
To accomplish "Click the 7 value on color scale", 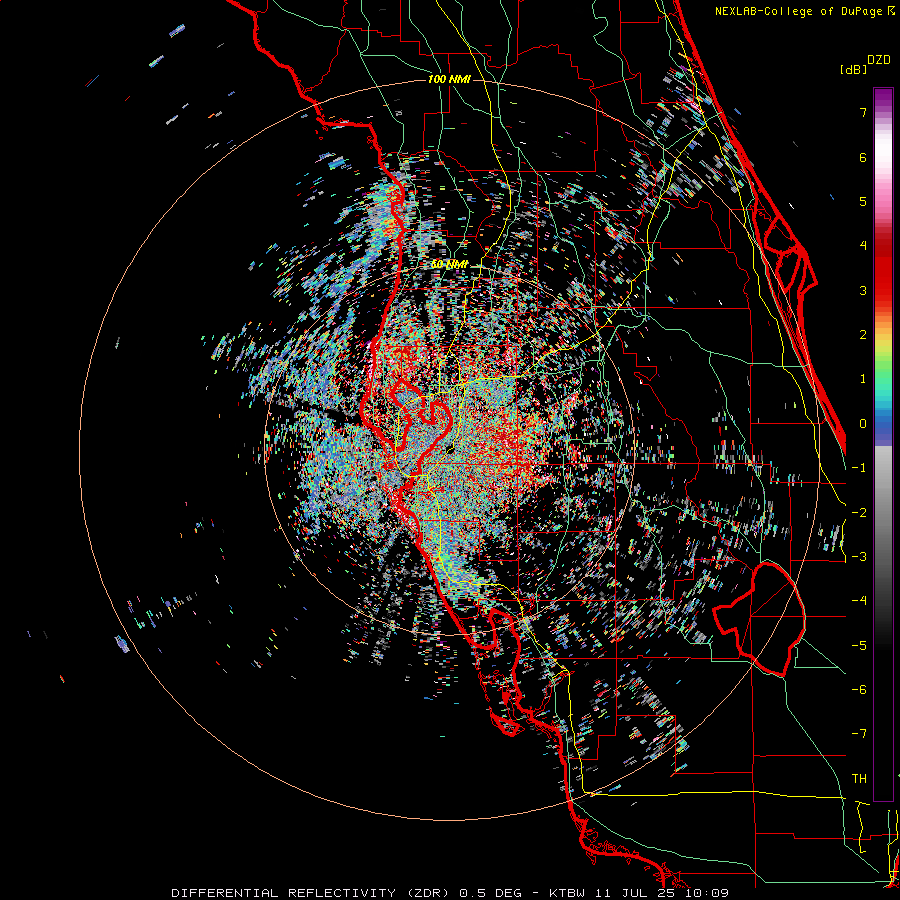I will [863, 112].
